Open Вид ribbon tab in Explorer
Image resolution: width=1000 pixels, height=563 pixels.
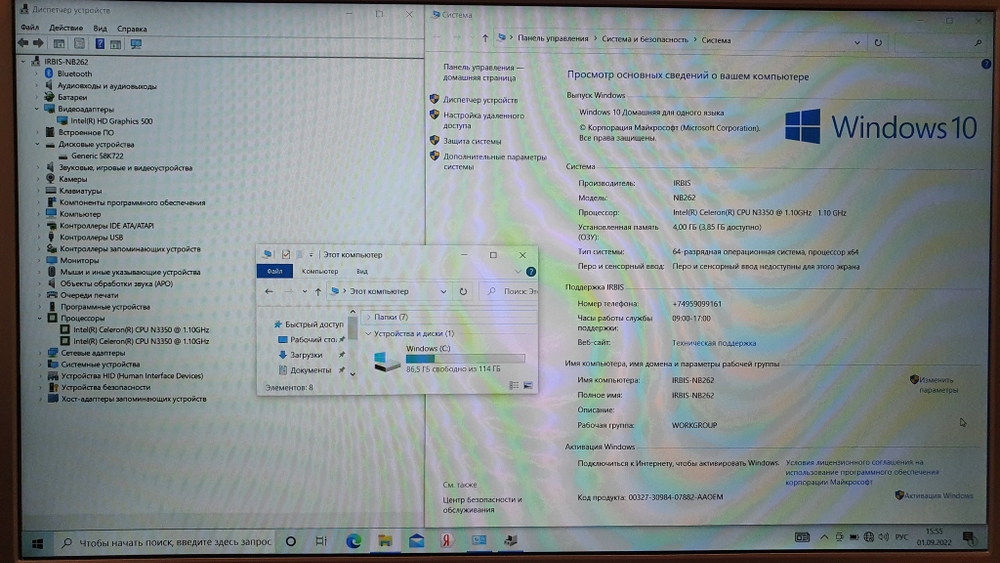click(x=362, y=271)
